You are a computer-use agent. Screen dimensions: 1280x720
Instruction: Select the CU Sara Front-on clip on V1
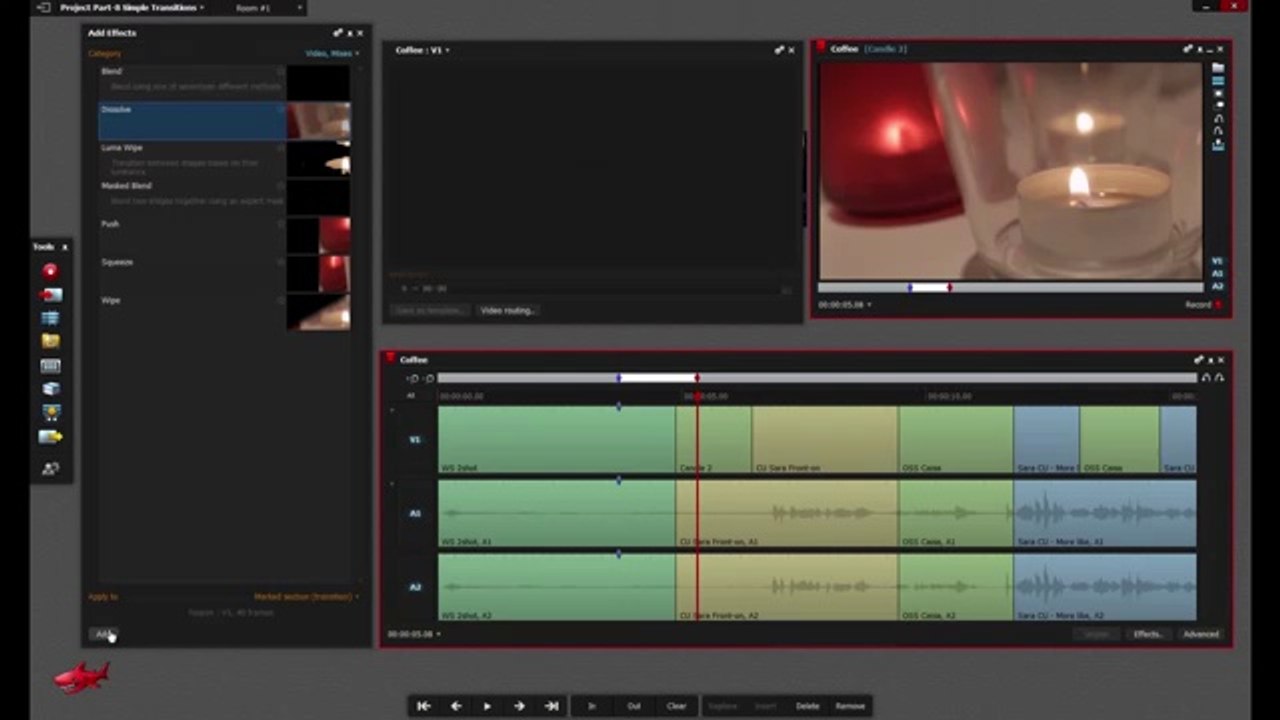point(824,440)
